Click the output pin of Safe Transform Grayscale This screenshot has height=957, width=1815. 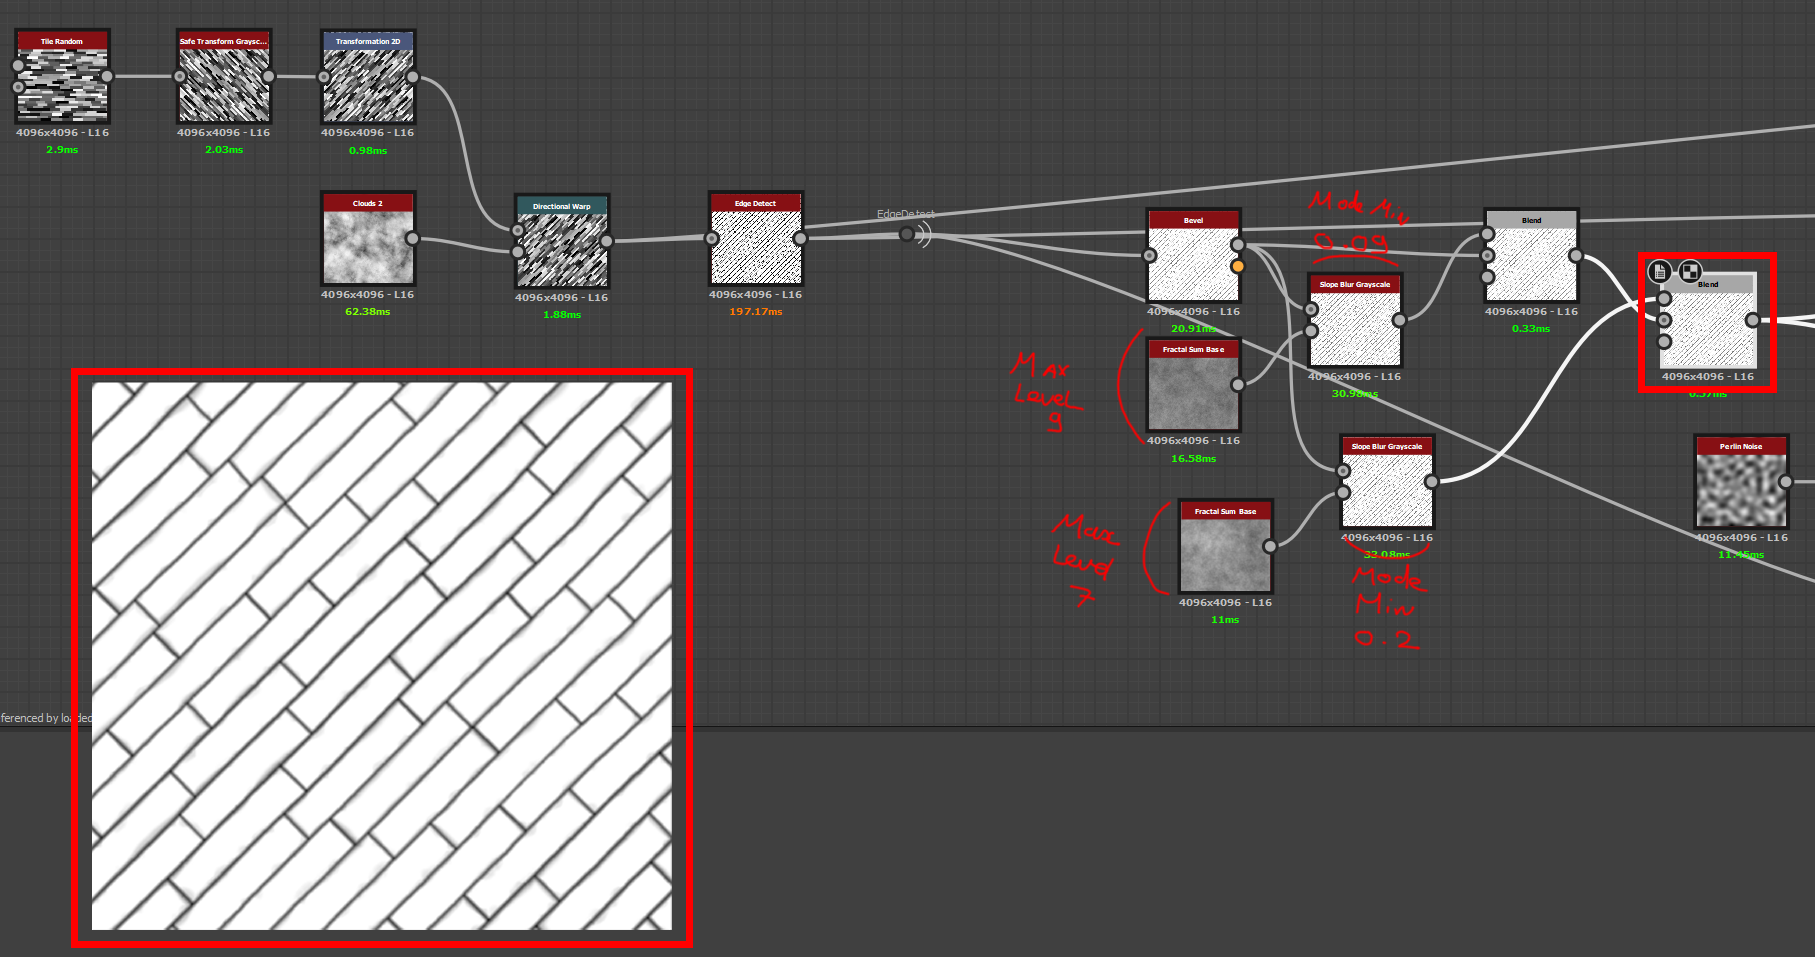268,76
